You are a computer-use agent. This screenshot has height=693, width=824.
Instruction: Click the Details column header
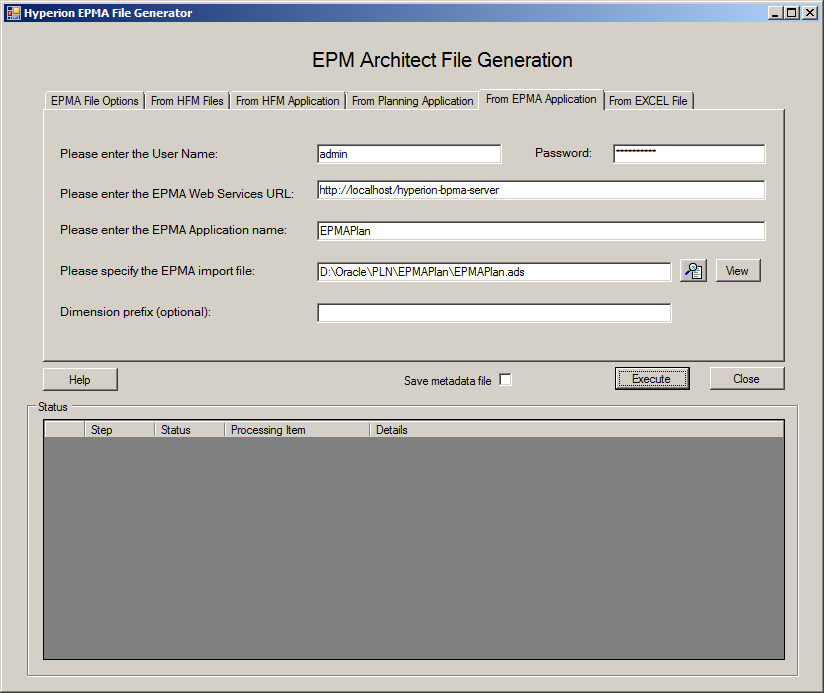point(576,430)
